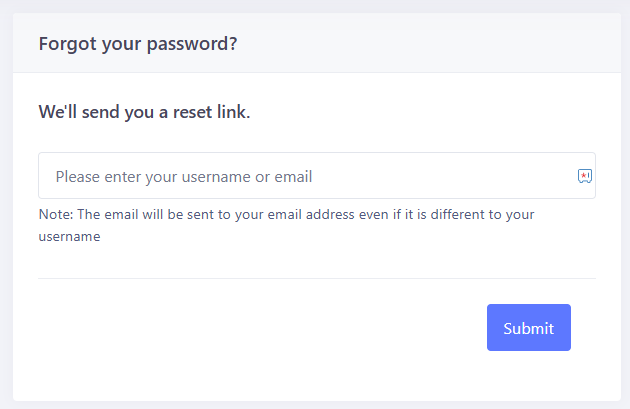Click the 'Please enter your username' placeholder
Image resolution: width=630 pixels, height=409 pixels.
184,177
